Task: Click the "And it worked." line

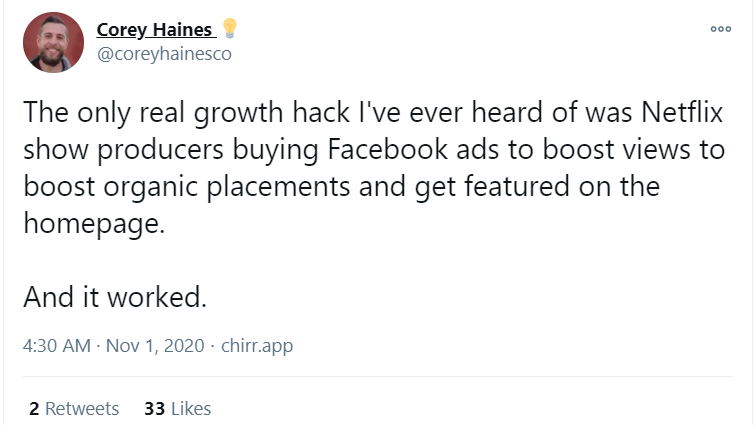Action: 117,297
